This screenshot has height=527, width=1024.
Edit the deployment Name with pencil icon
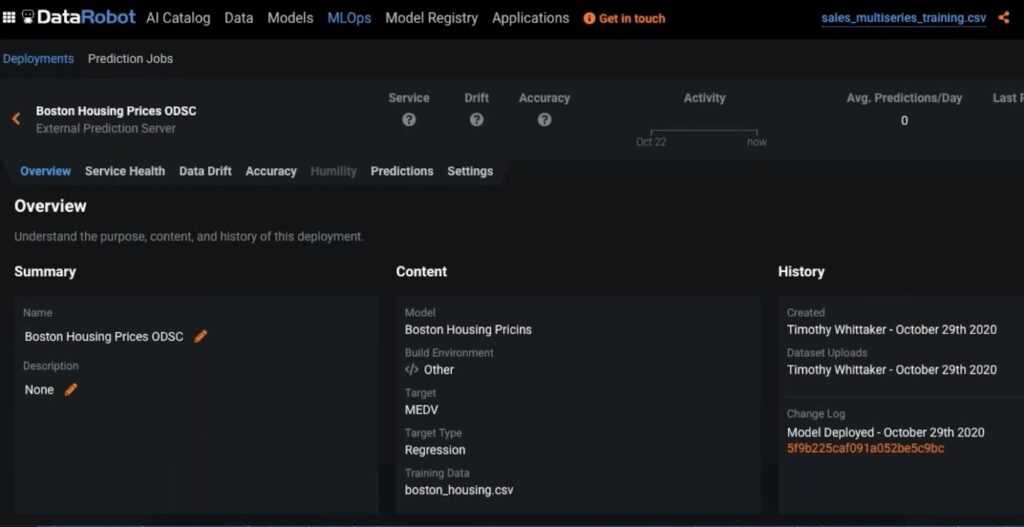pos(200,336)
